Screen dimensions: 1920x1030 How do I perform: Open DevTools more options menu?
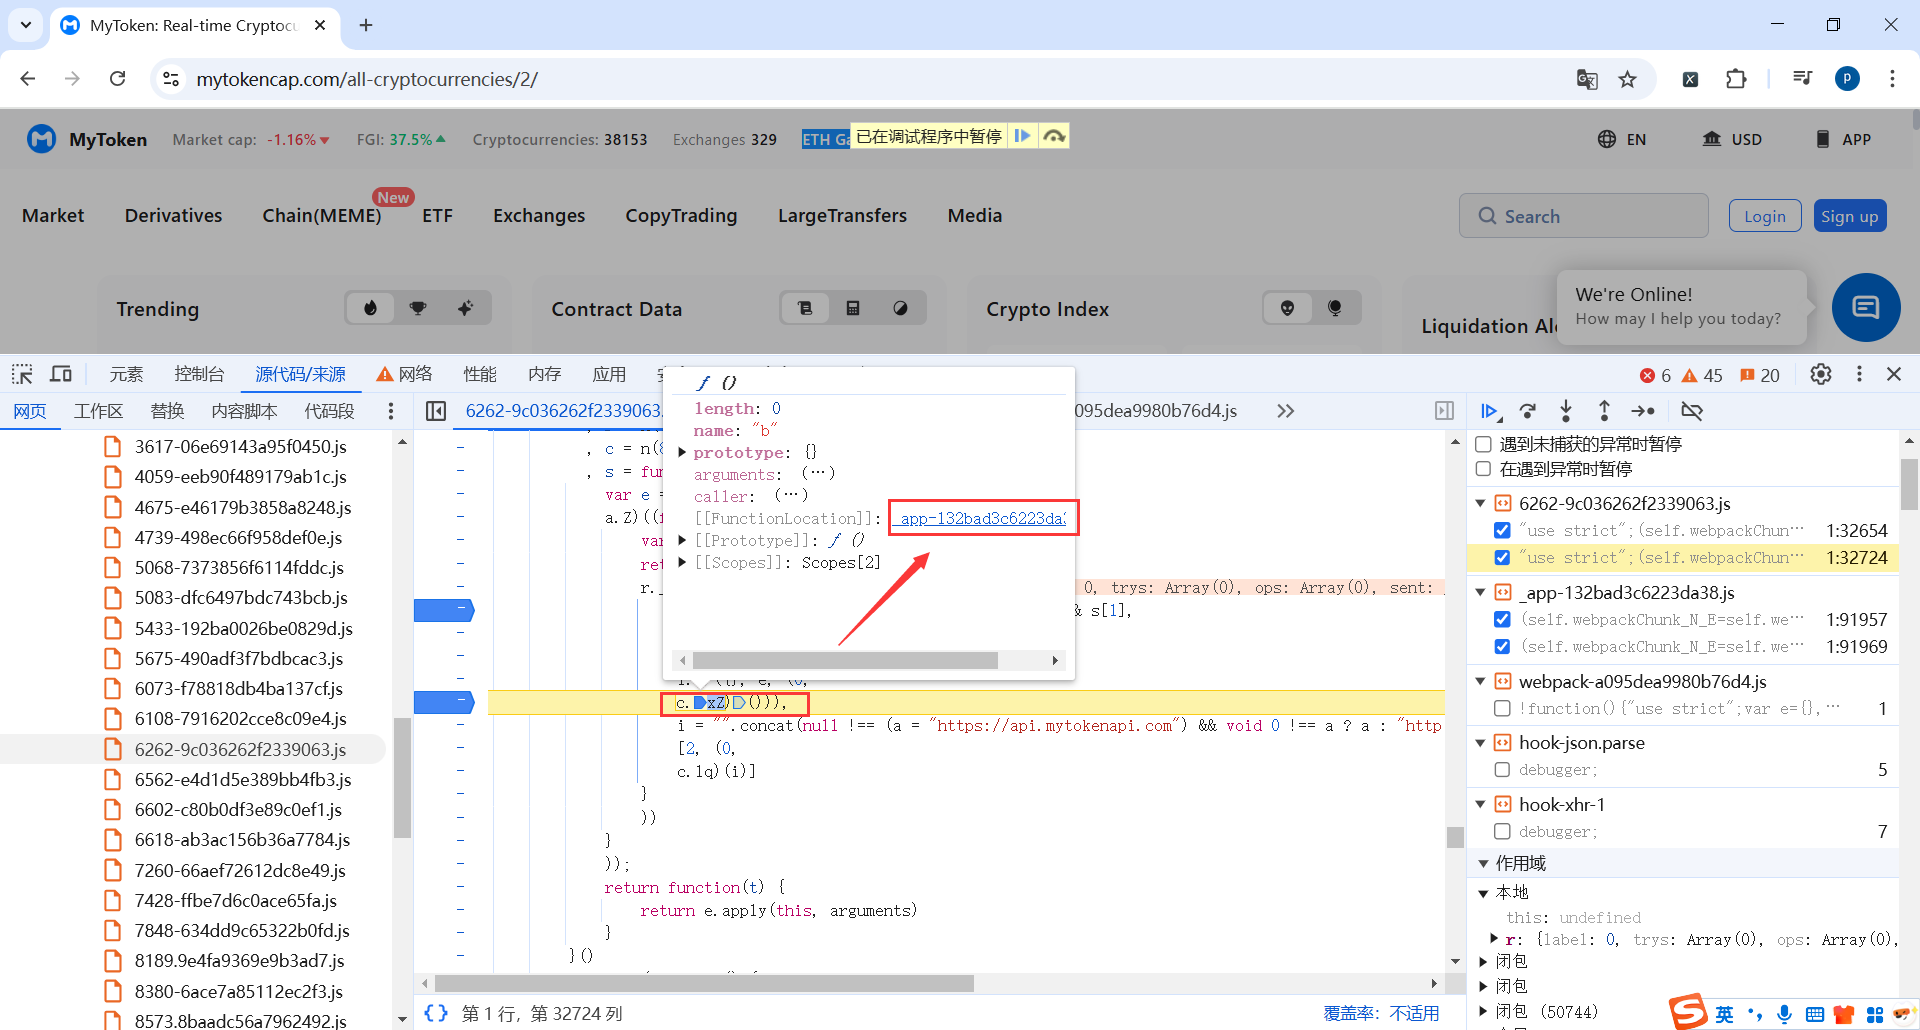pos(1859,374)
